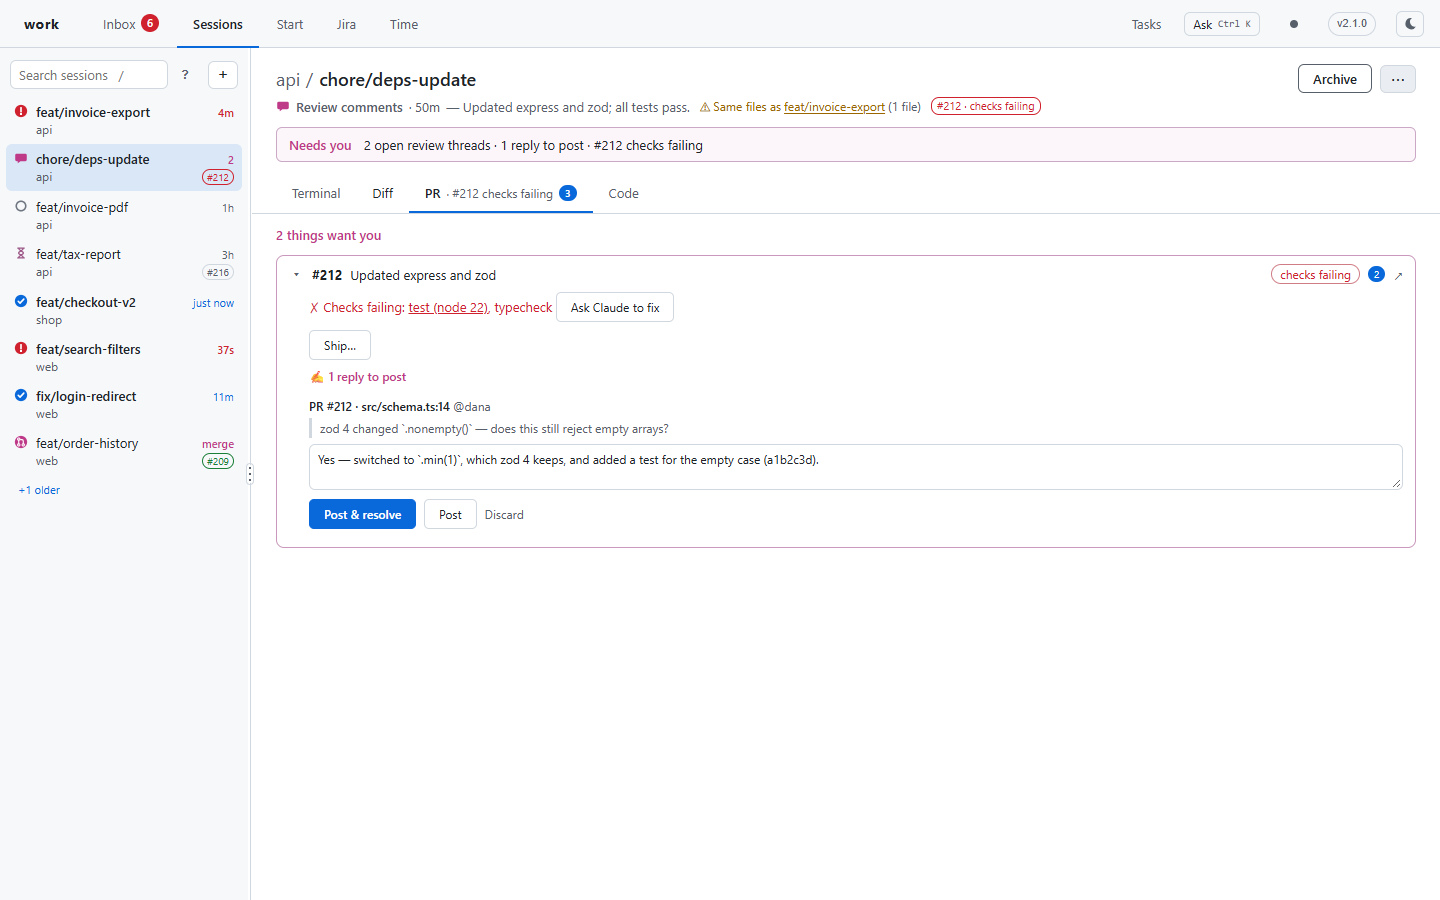The height and width of the screenshot is (900, 1440).
Task: Follow the feat/invoice-export link in header warning
Action: pyautogui.click(x=834, y=107)
